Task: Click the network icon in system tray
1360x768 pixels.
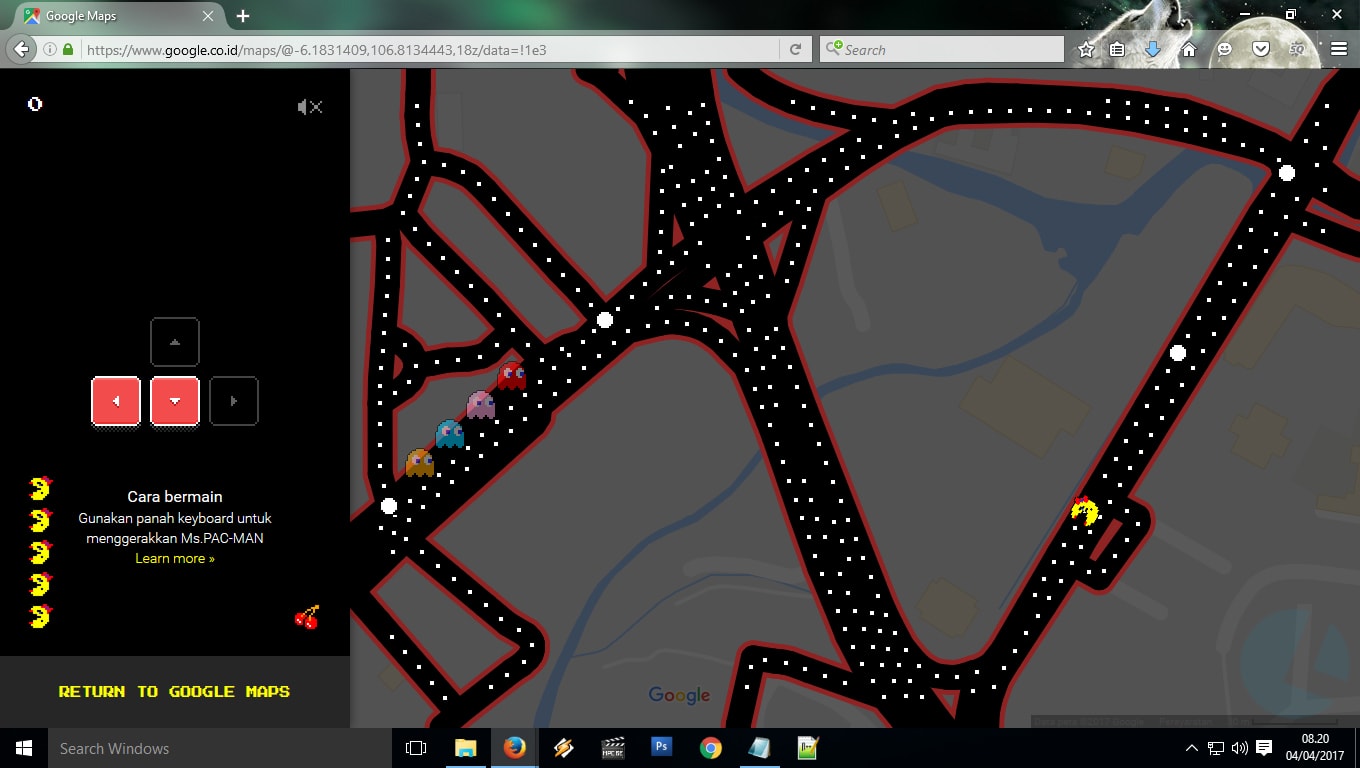Action: 1216,748
